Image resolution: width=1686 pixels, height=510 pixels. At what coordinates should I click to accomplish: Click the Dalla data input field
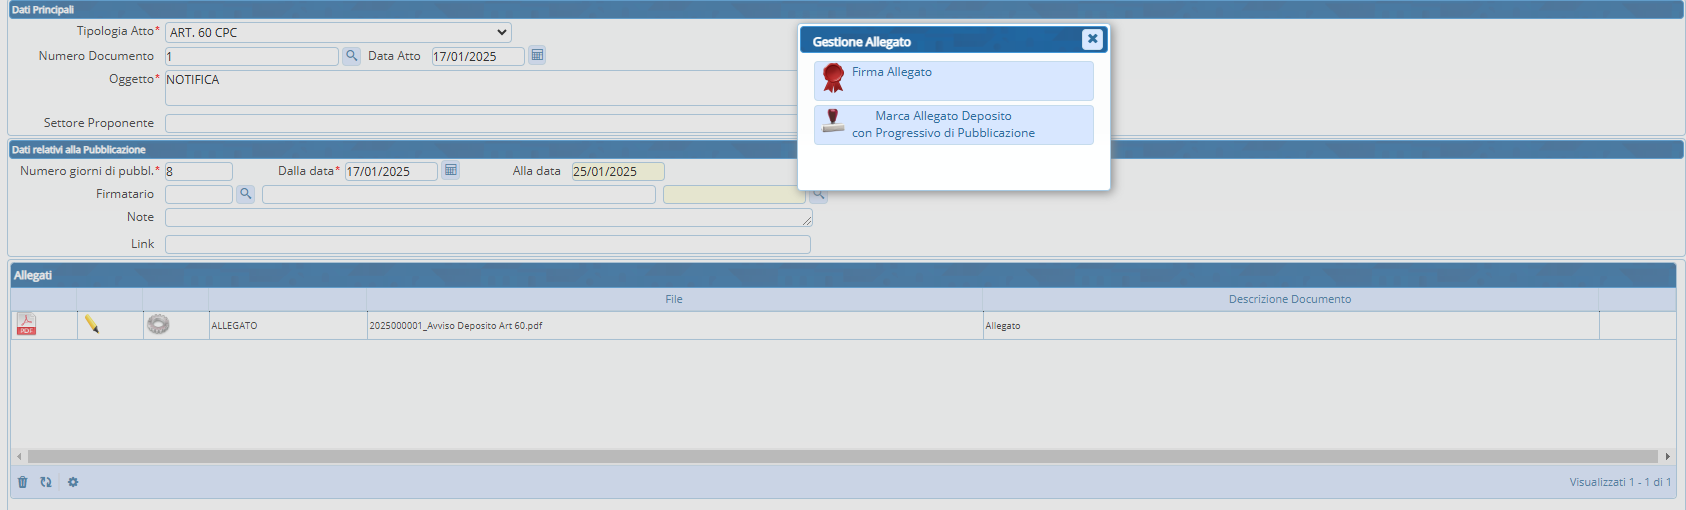[x=391, y=171]
